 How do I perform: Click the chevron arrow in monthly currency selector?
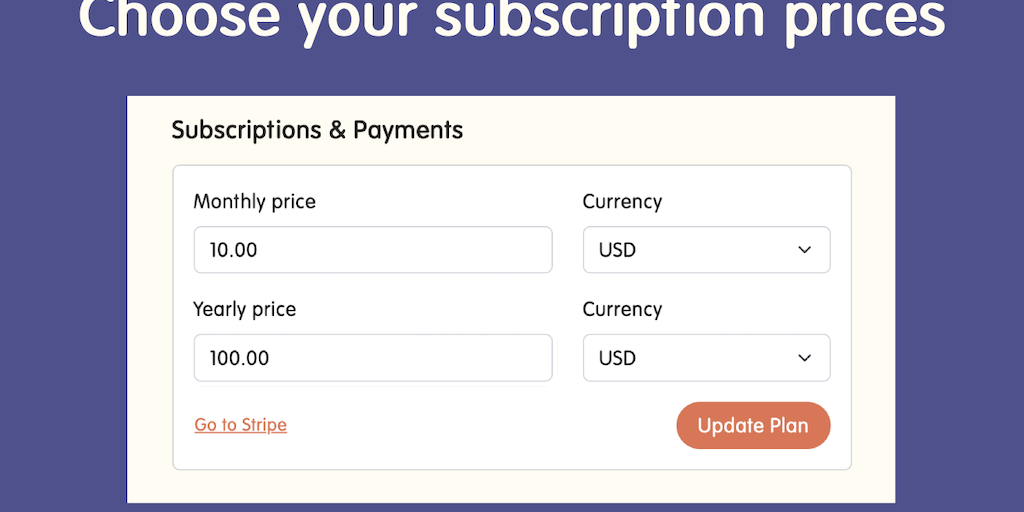pos(805,250)
